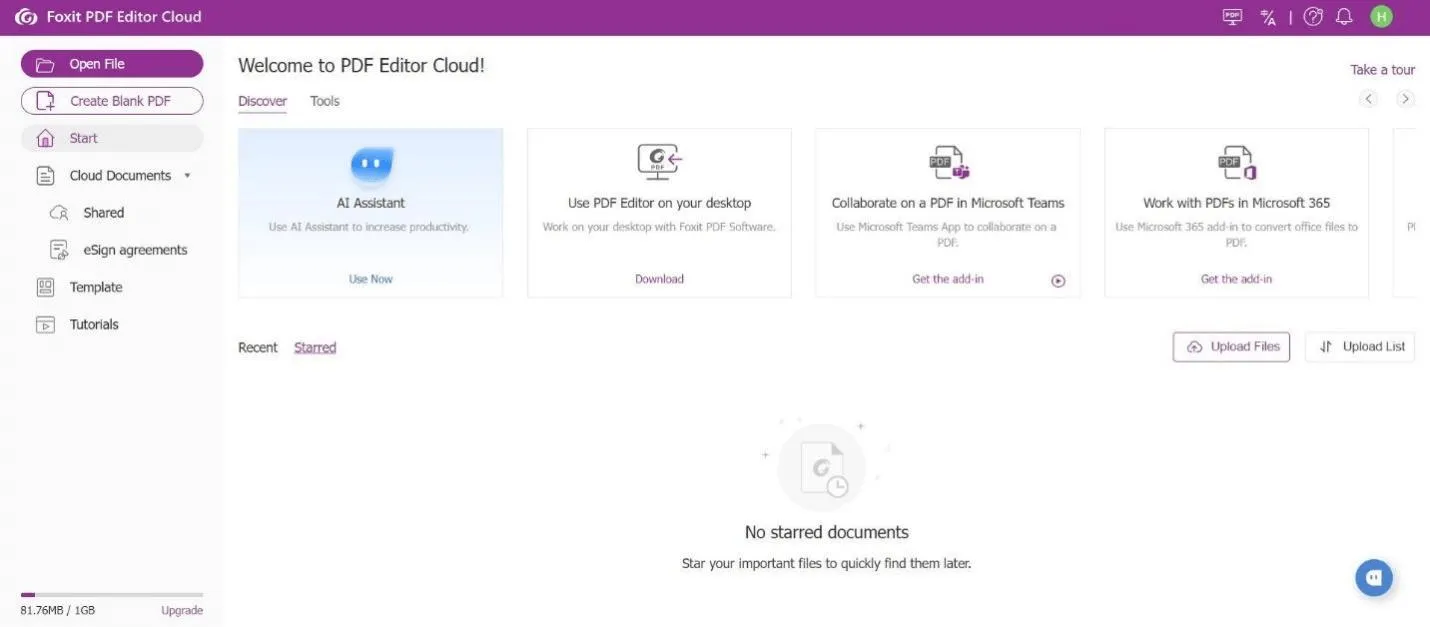Play the Microsoft Teams video icon
Screen dimensions: 1430x627
click(1058, 281)
